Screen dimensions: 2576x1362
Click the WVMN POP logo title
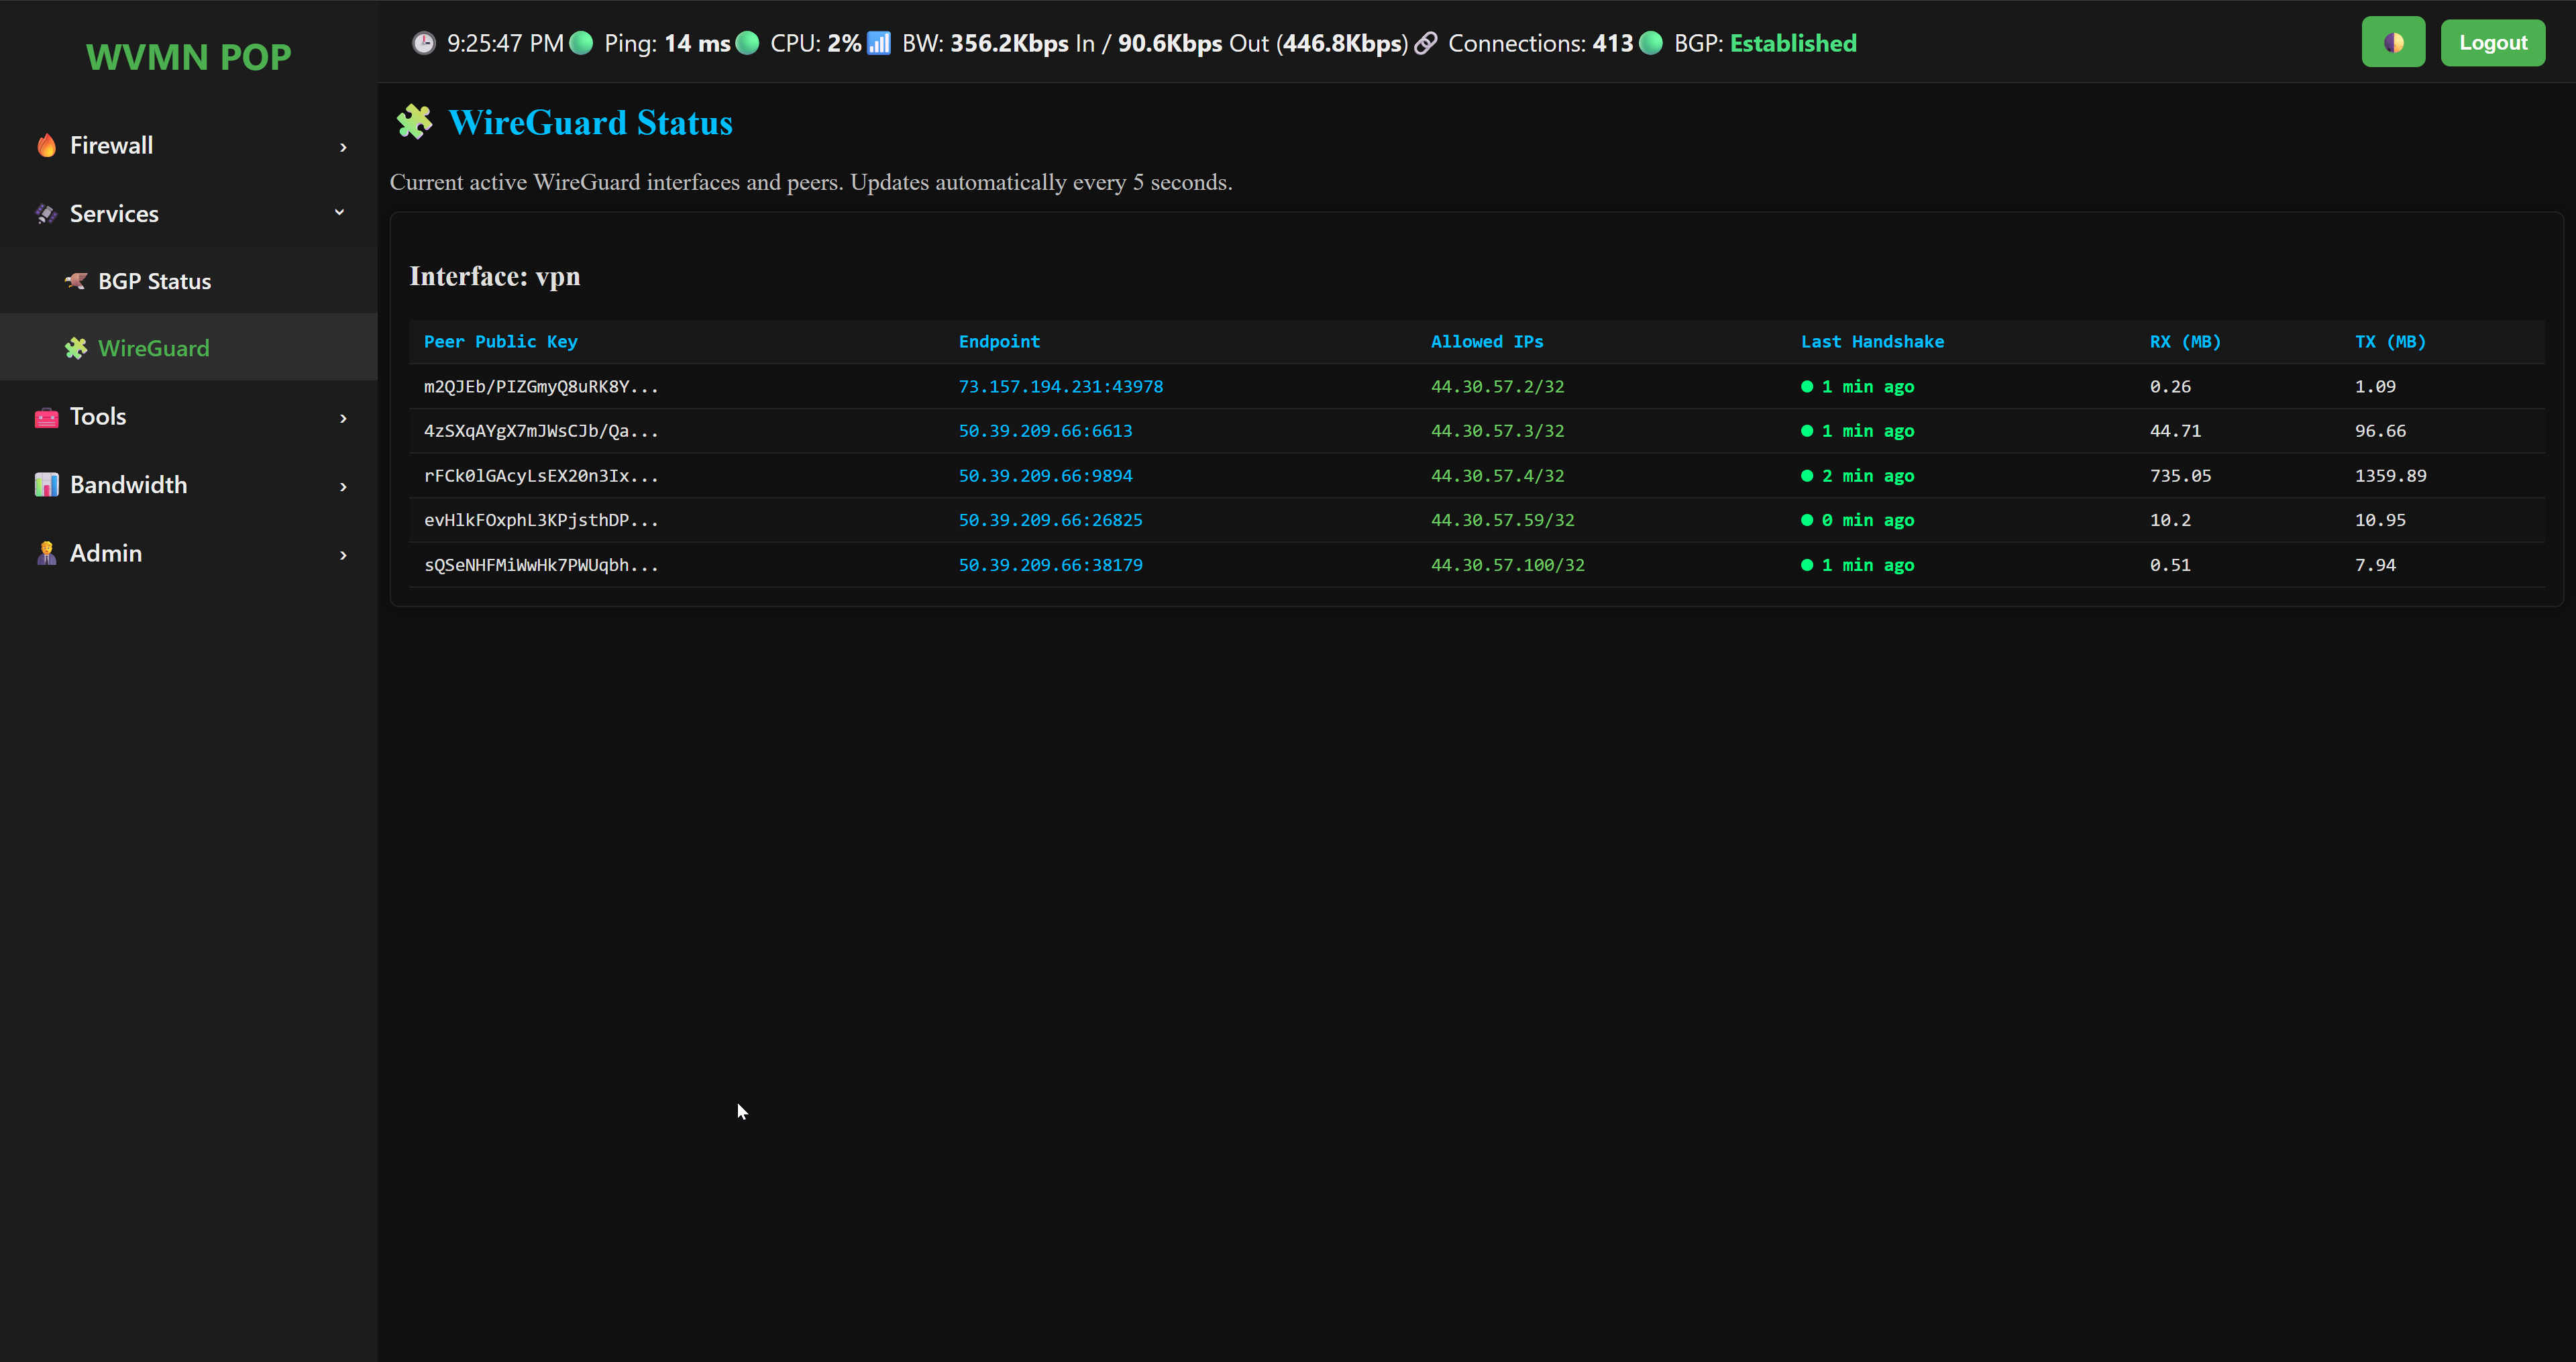pos(188,57)
